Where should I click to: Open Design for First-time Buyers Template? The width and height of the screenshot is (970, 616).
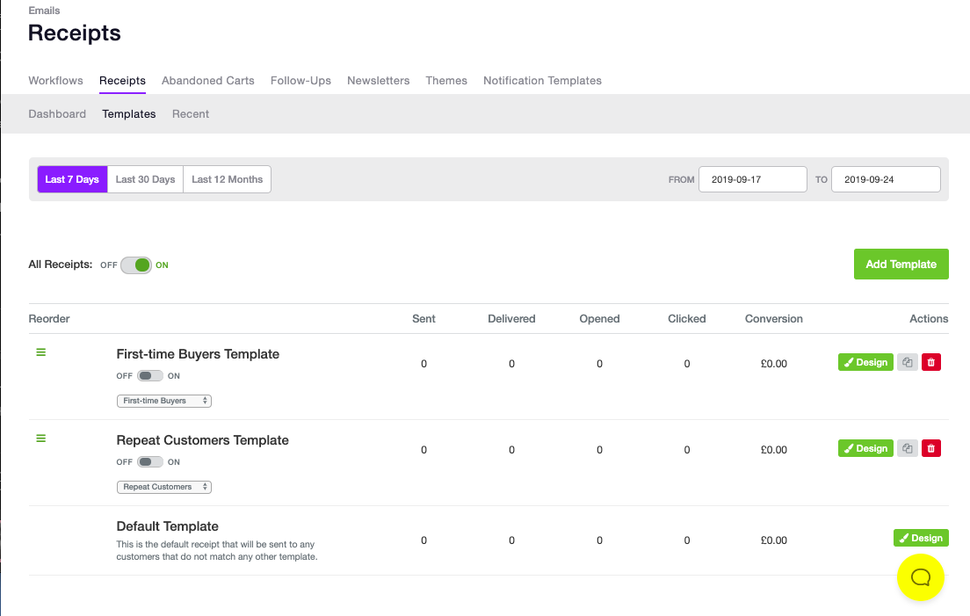click(865, 362)
